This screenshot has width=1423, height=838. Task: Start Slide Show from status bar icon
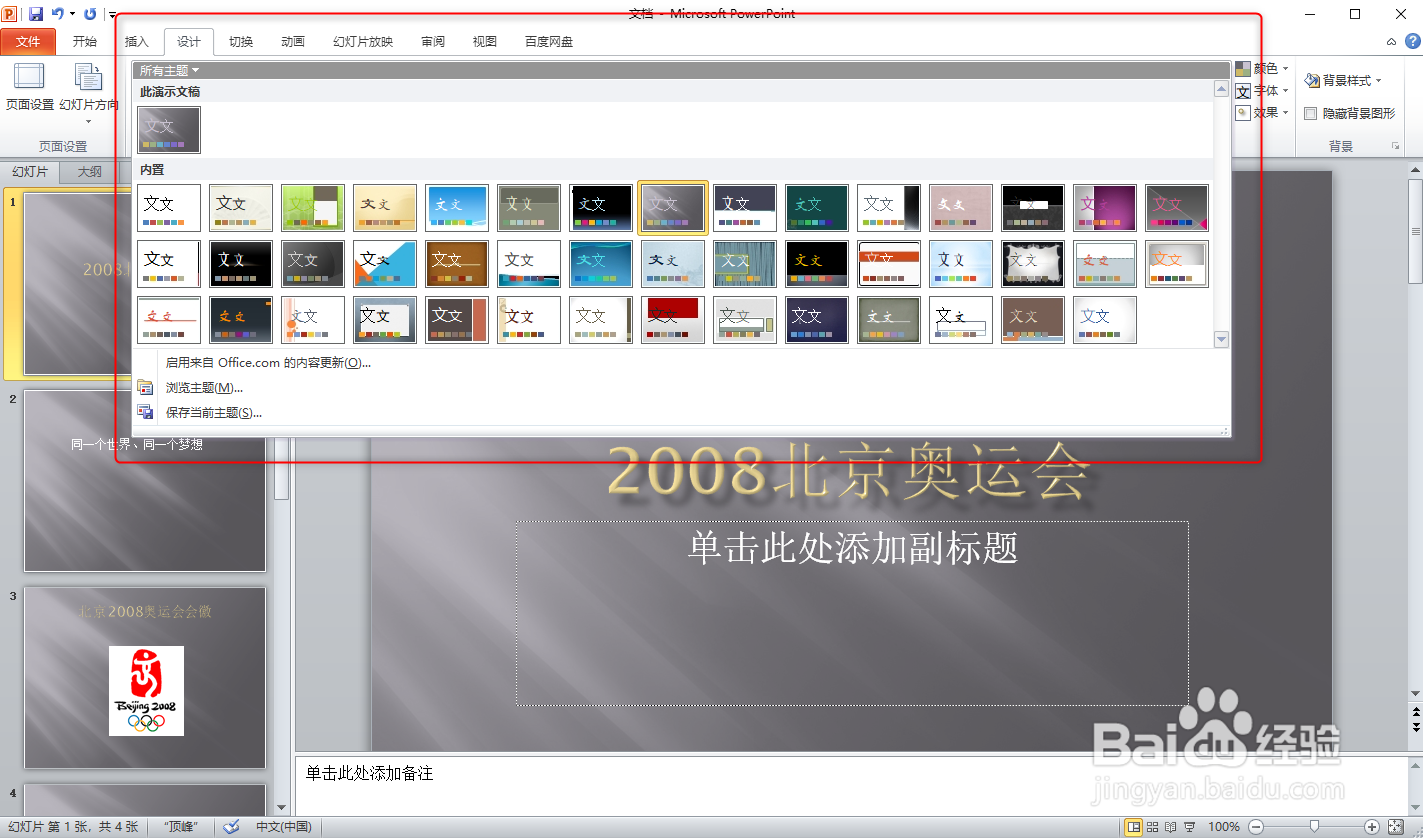pyautogui.click(x=1192, y=827)
